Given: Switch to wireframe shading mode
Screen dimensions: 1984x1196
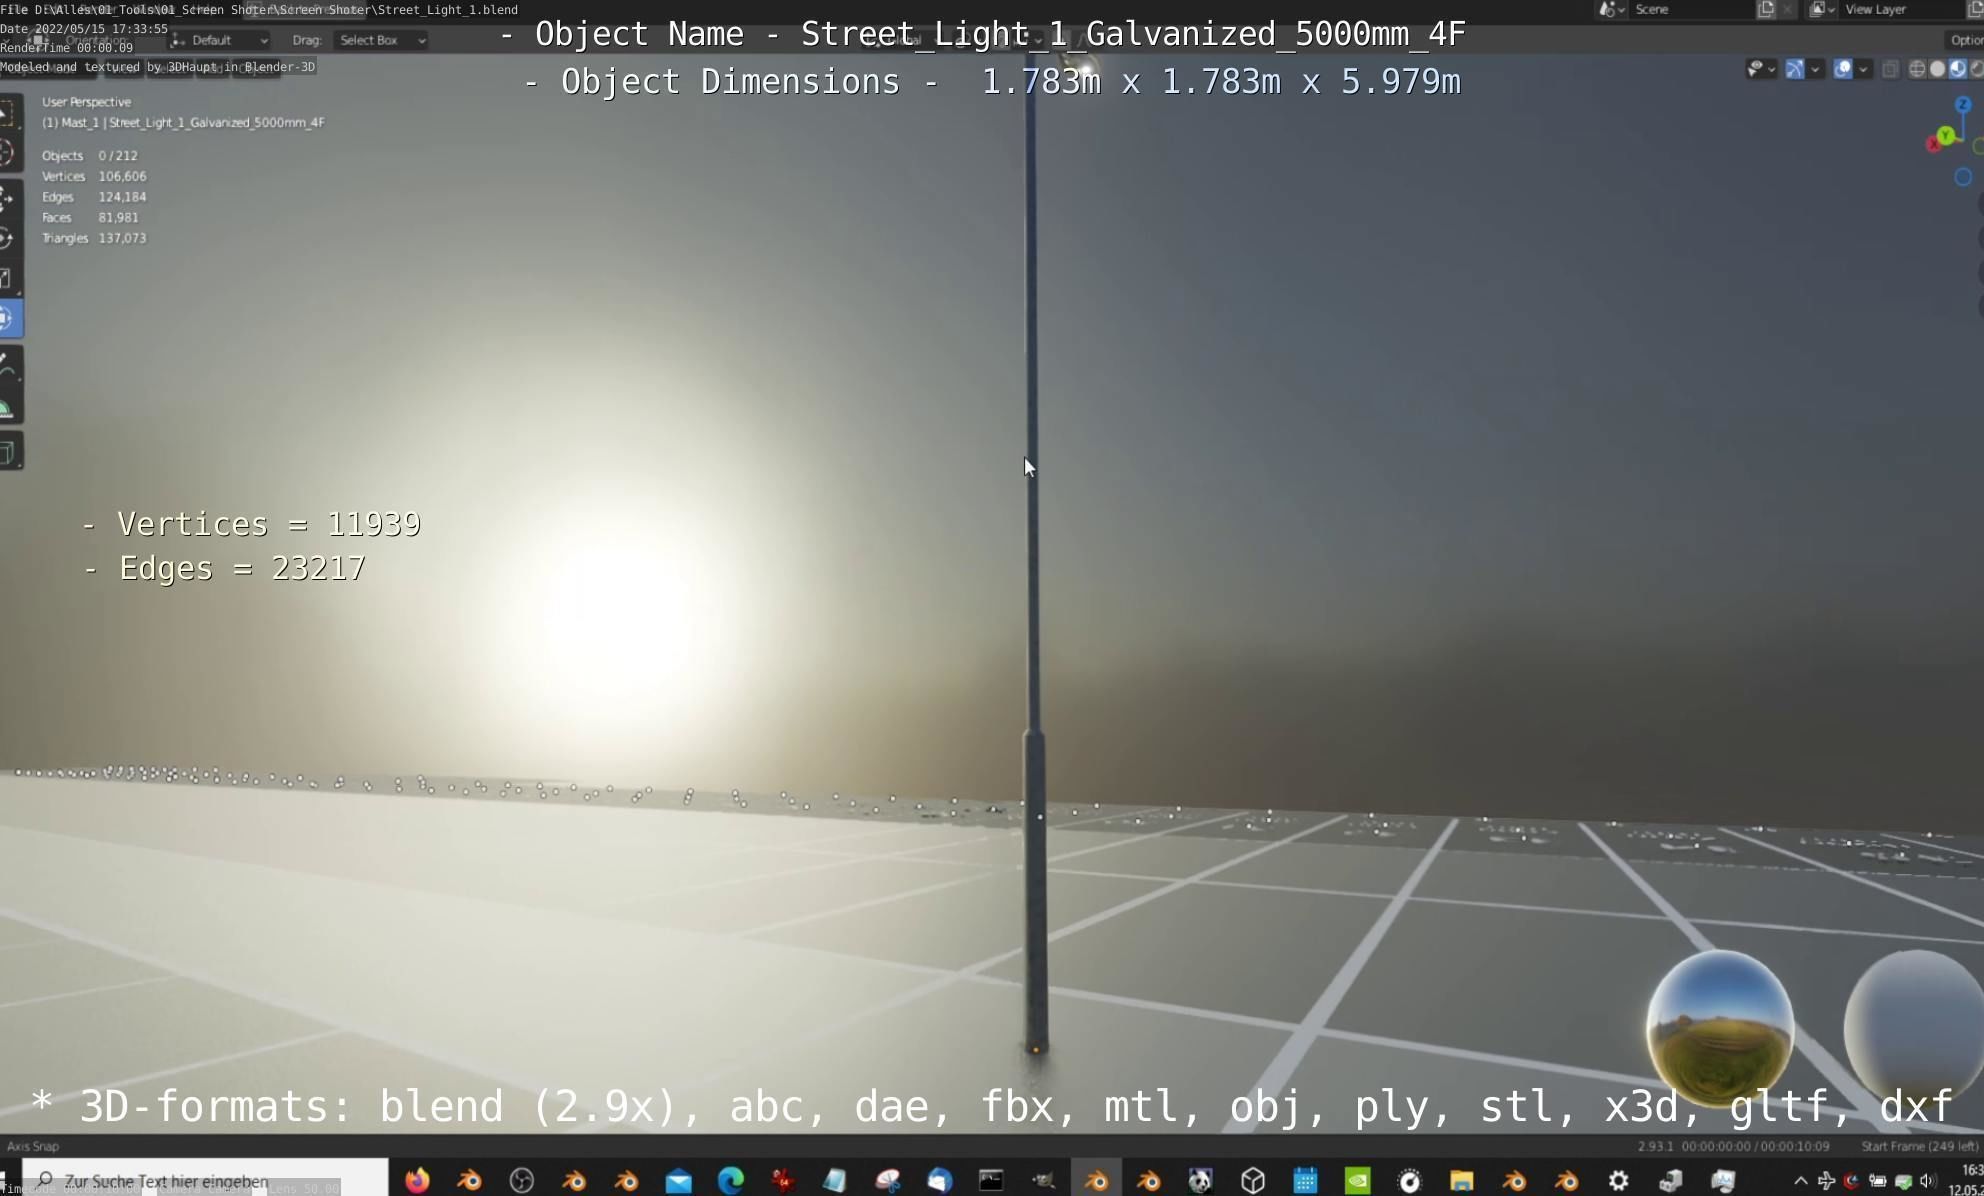Looking at the screenshot, I should tap(1917, 69).
